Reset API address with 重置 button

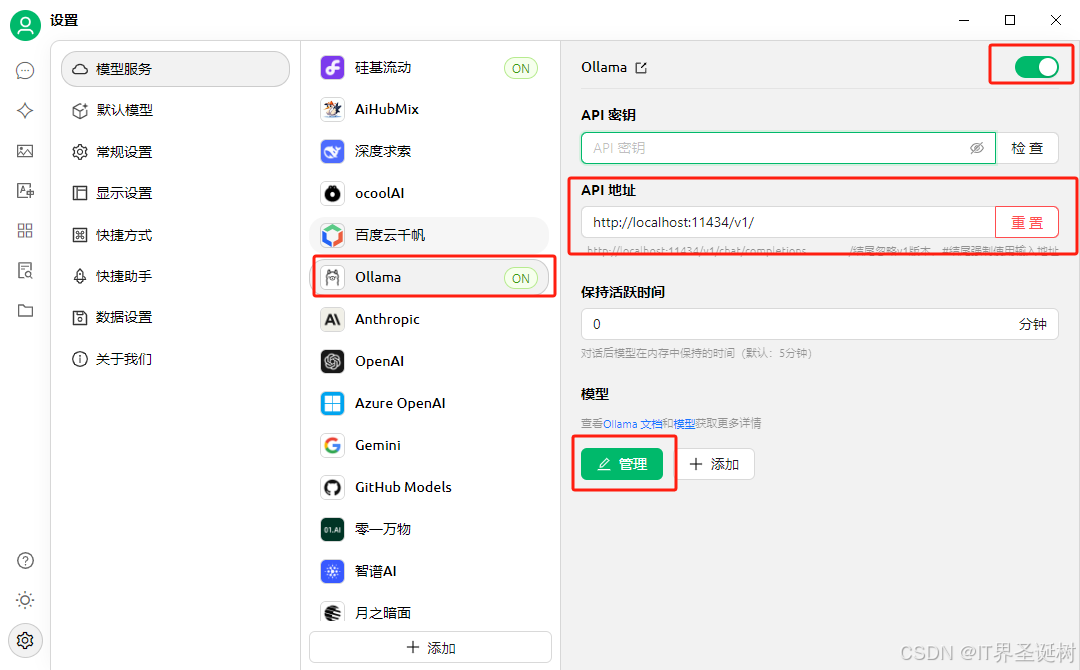pyautogui.click(x=1027, y=222)
